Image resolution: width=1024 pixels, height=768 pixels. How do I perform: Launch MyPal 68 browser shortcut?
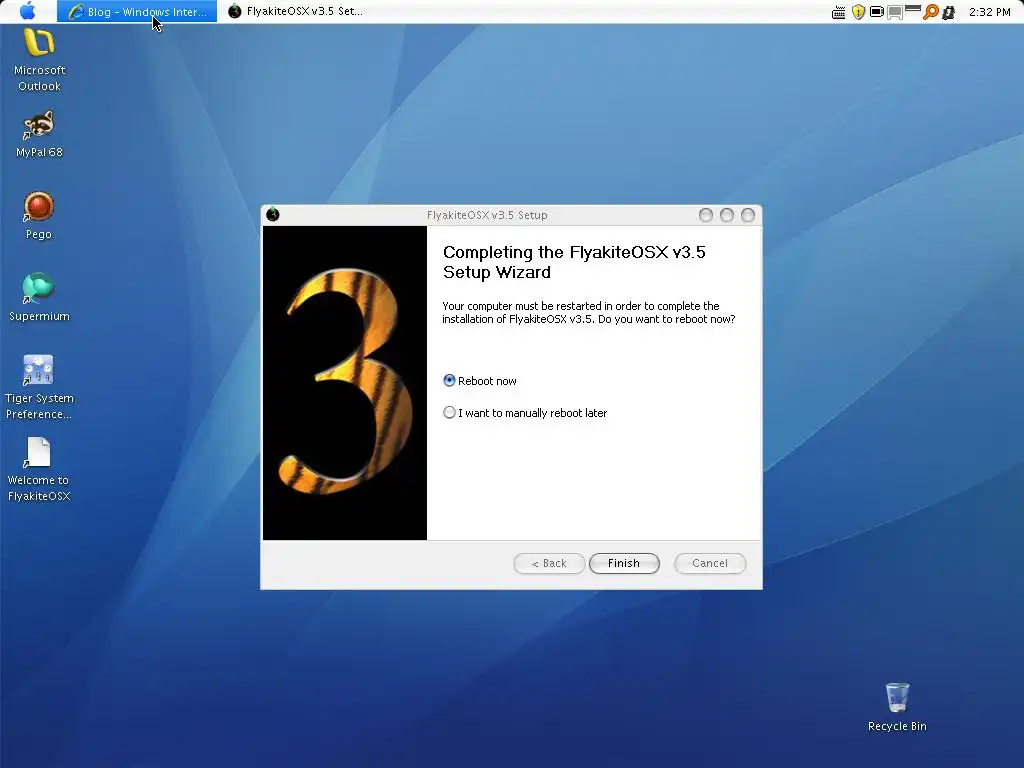(x=39, y=135)
